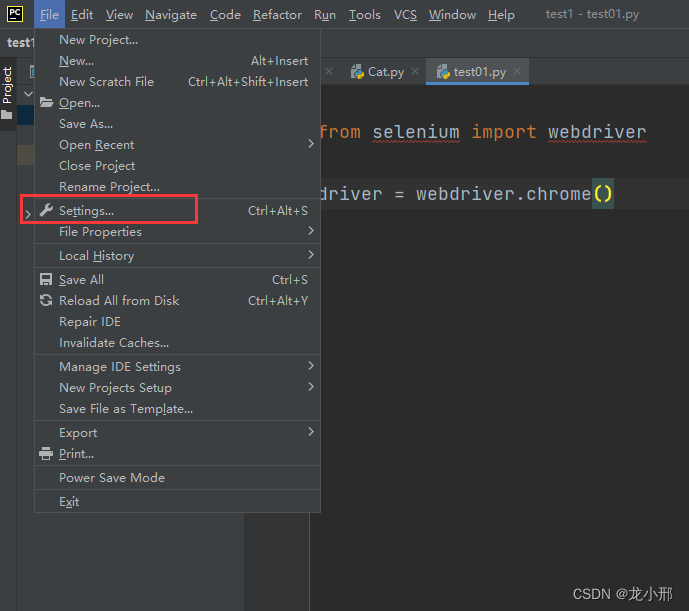Click the test1 project breadcrumb
Viewport: 689px width, 611px height.
(x=20, y=43)
